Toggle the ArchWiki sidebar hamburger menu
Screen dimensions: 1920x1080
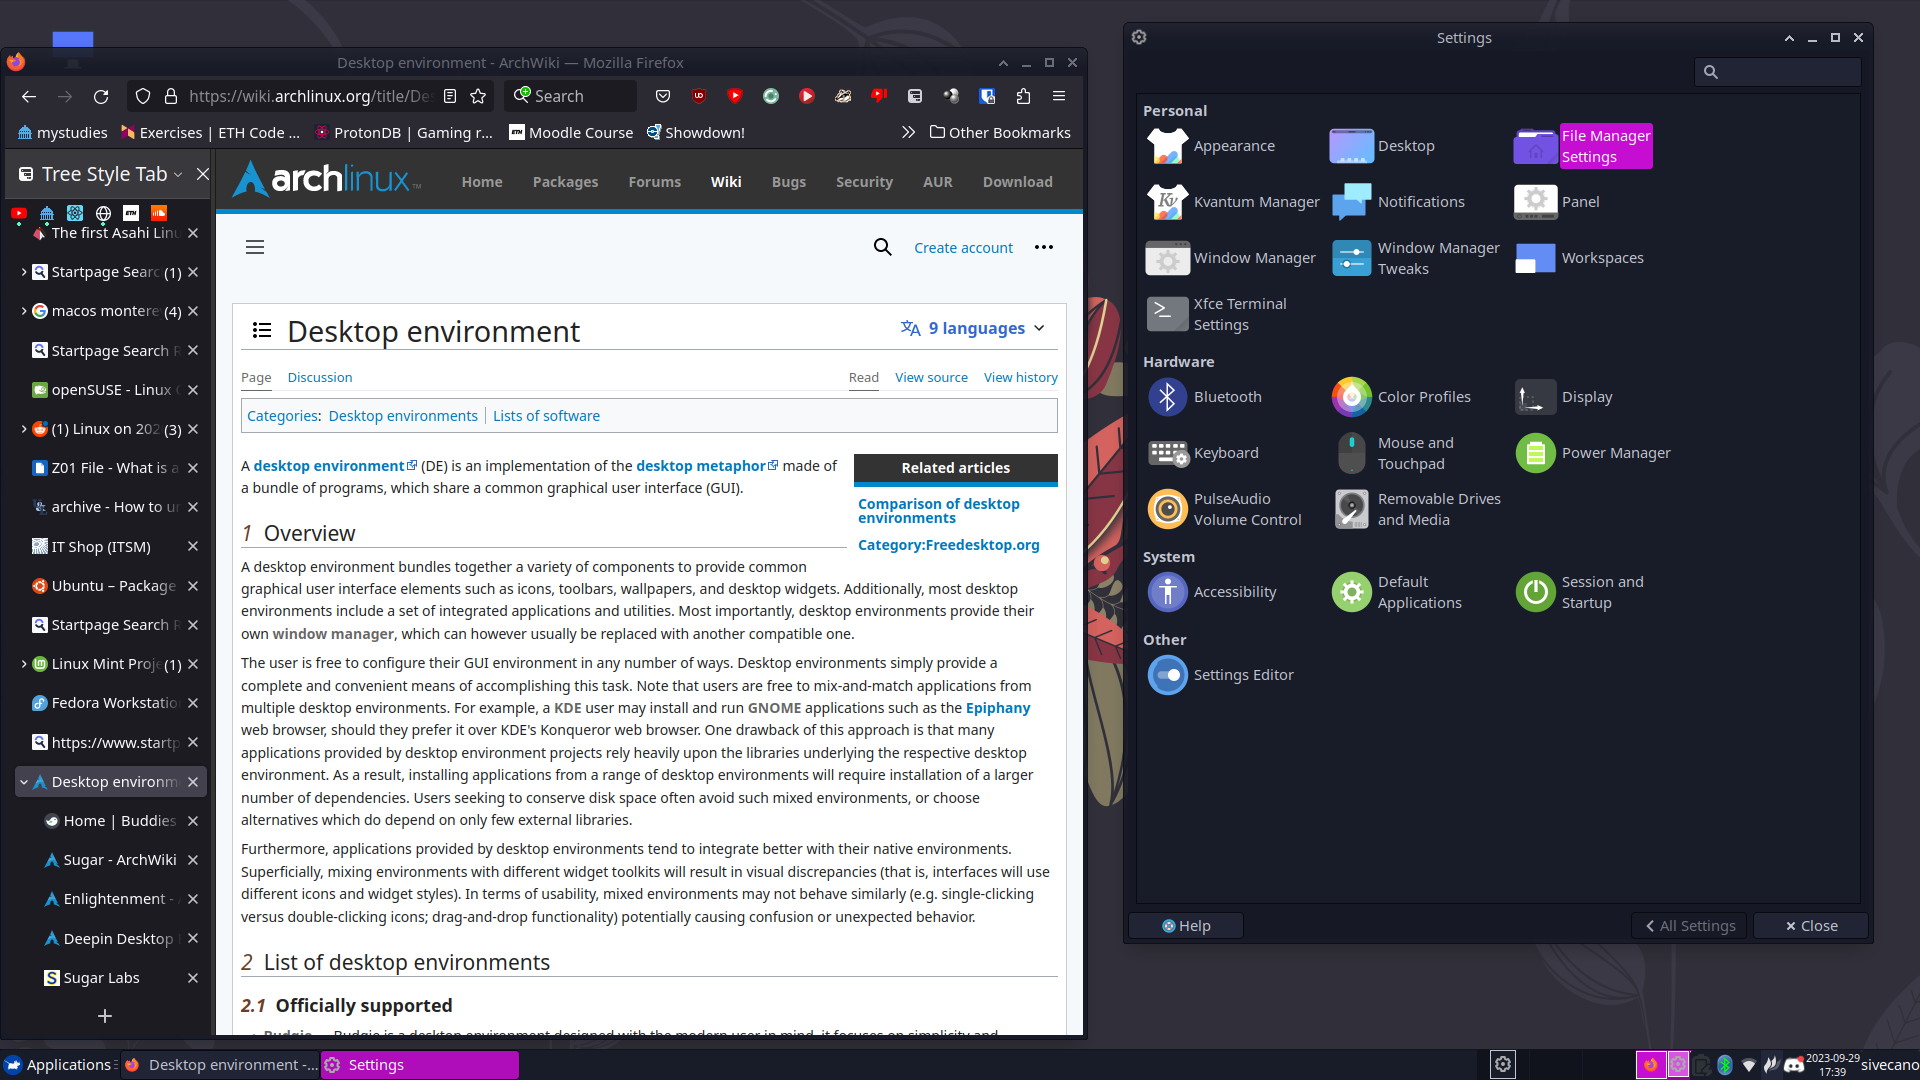pos(255,247)
